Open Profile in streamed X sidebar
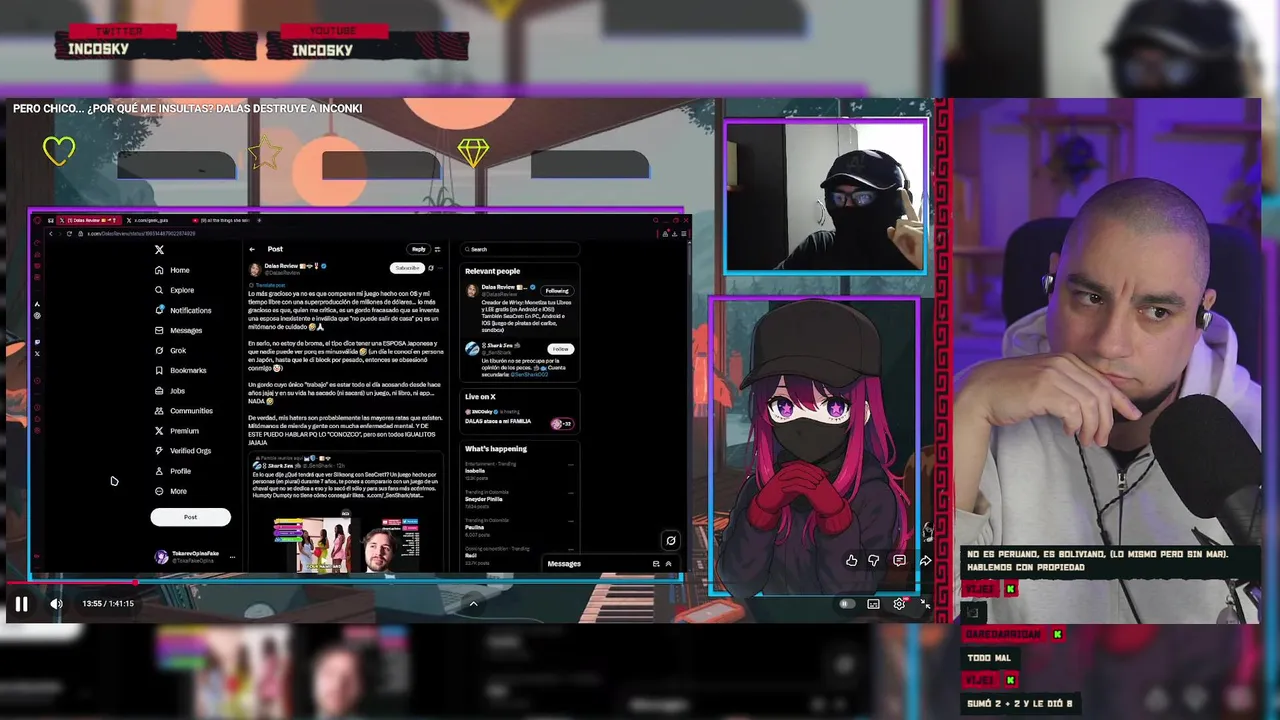Screen dimensions: 1280x720 tap(172, 471)
